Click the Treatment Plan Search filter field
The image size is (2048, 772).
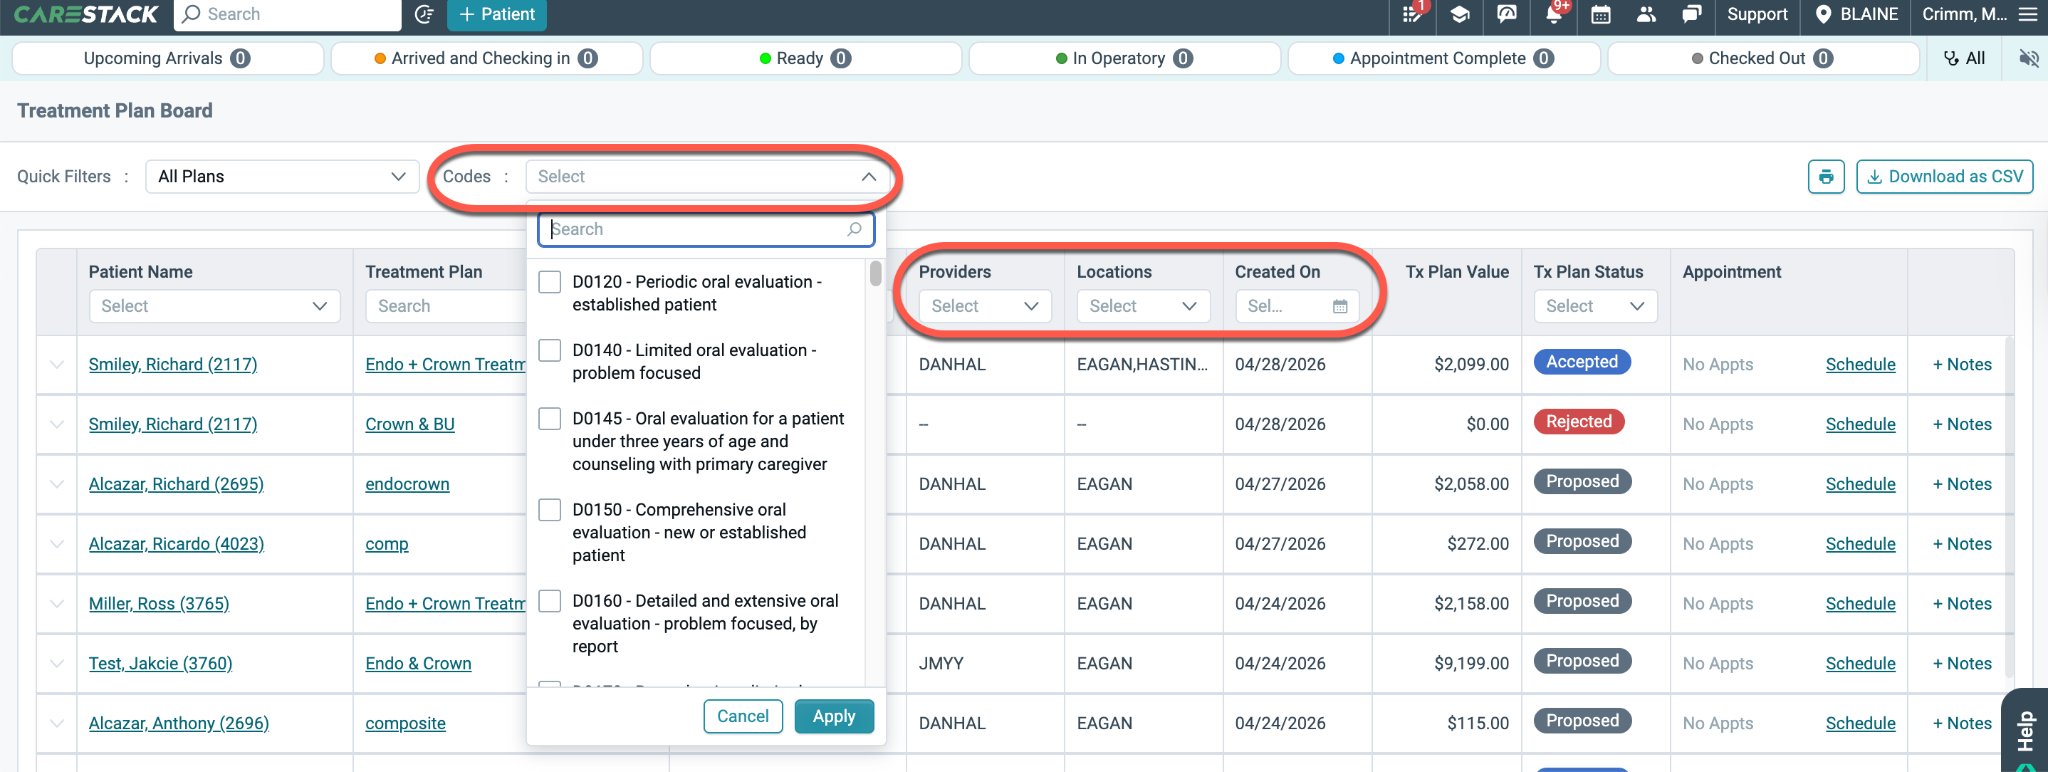(x=446, y=306)
